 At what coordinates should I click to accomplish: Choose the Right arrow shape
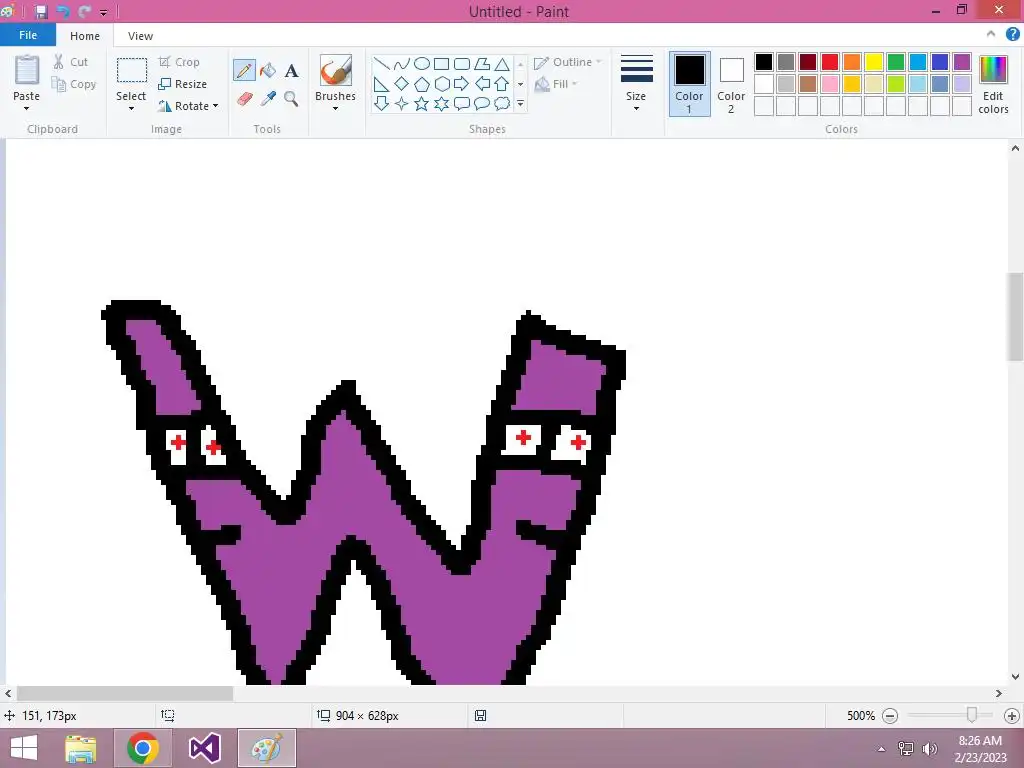[x=462, y=84]
